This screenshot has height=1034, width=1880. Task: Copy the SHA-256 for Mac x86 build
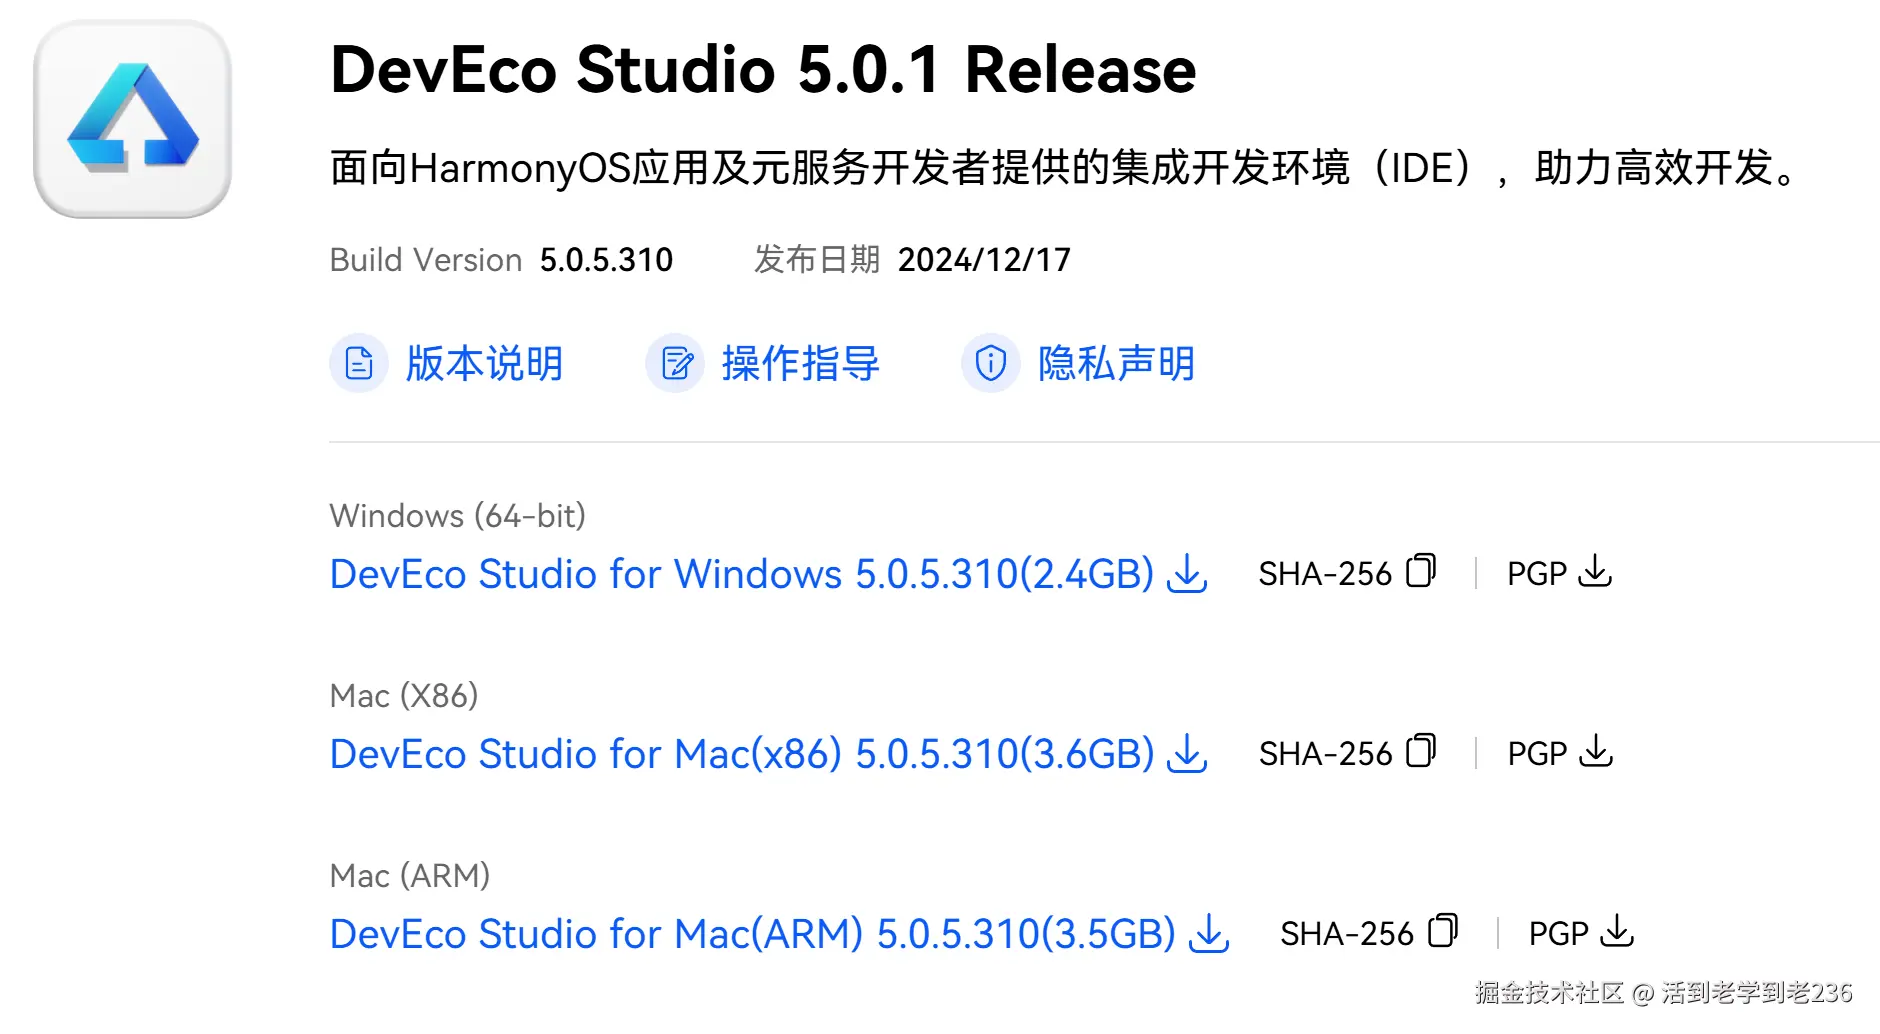tap(1421, 752)
